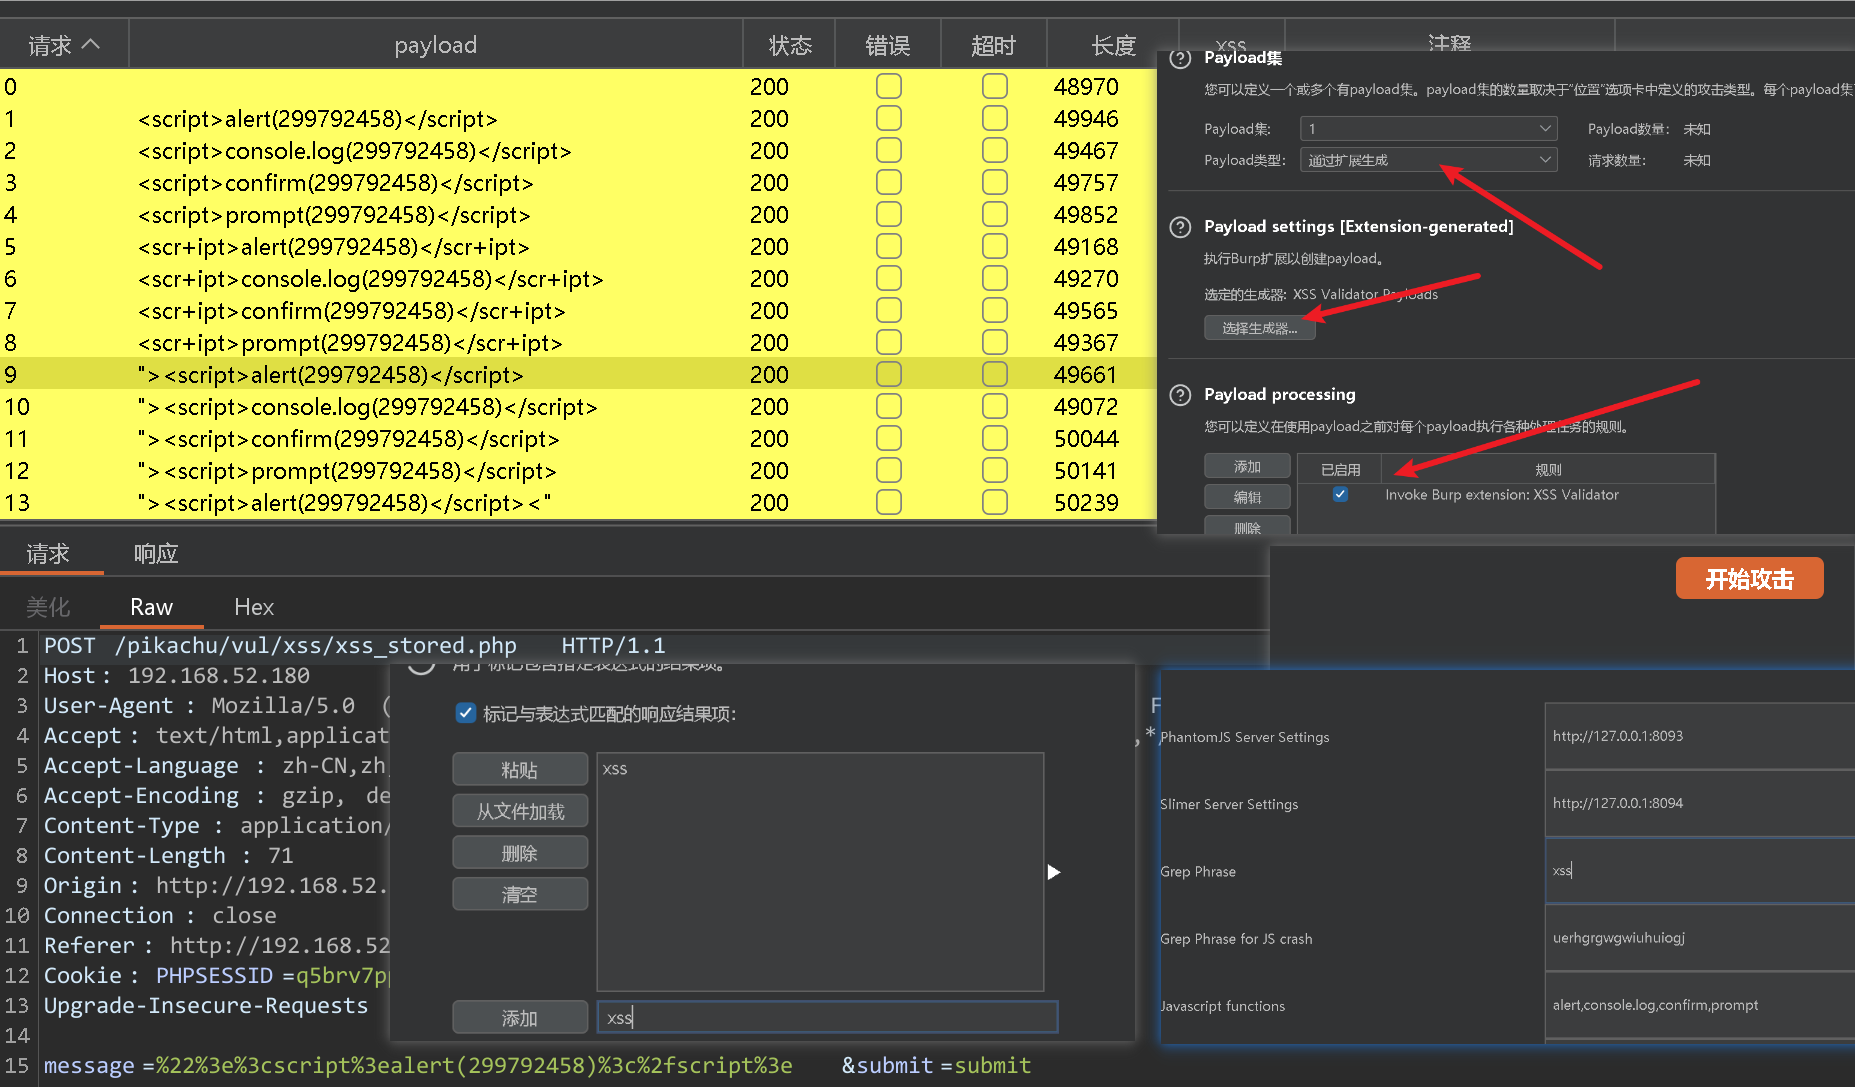Select row 3 <script>confirm(299792458)</script>
The height and width of the screenshot is (1087, 1855).
pyautogui.click(x=578, y=183)
